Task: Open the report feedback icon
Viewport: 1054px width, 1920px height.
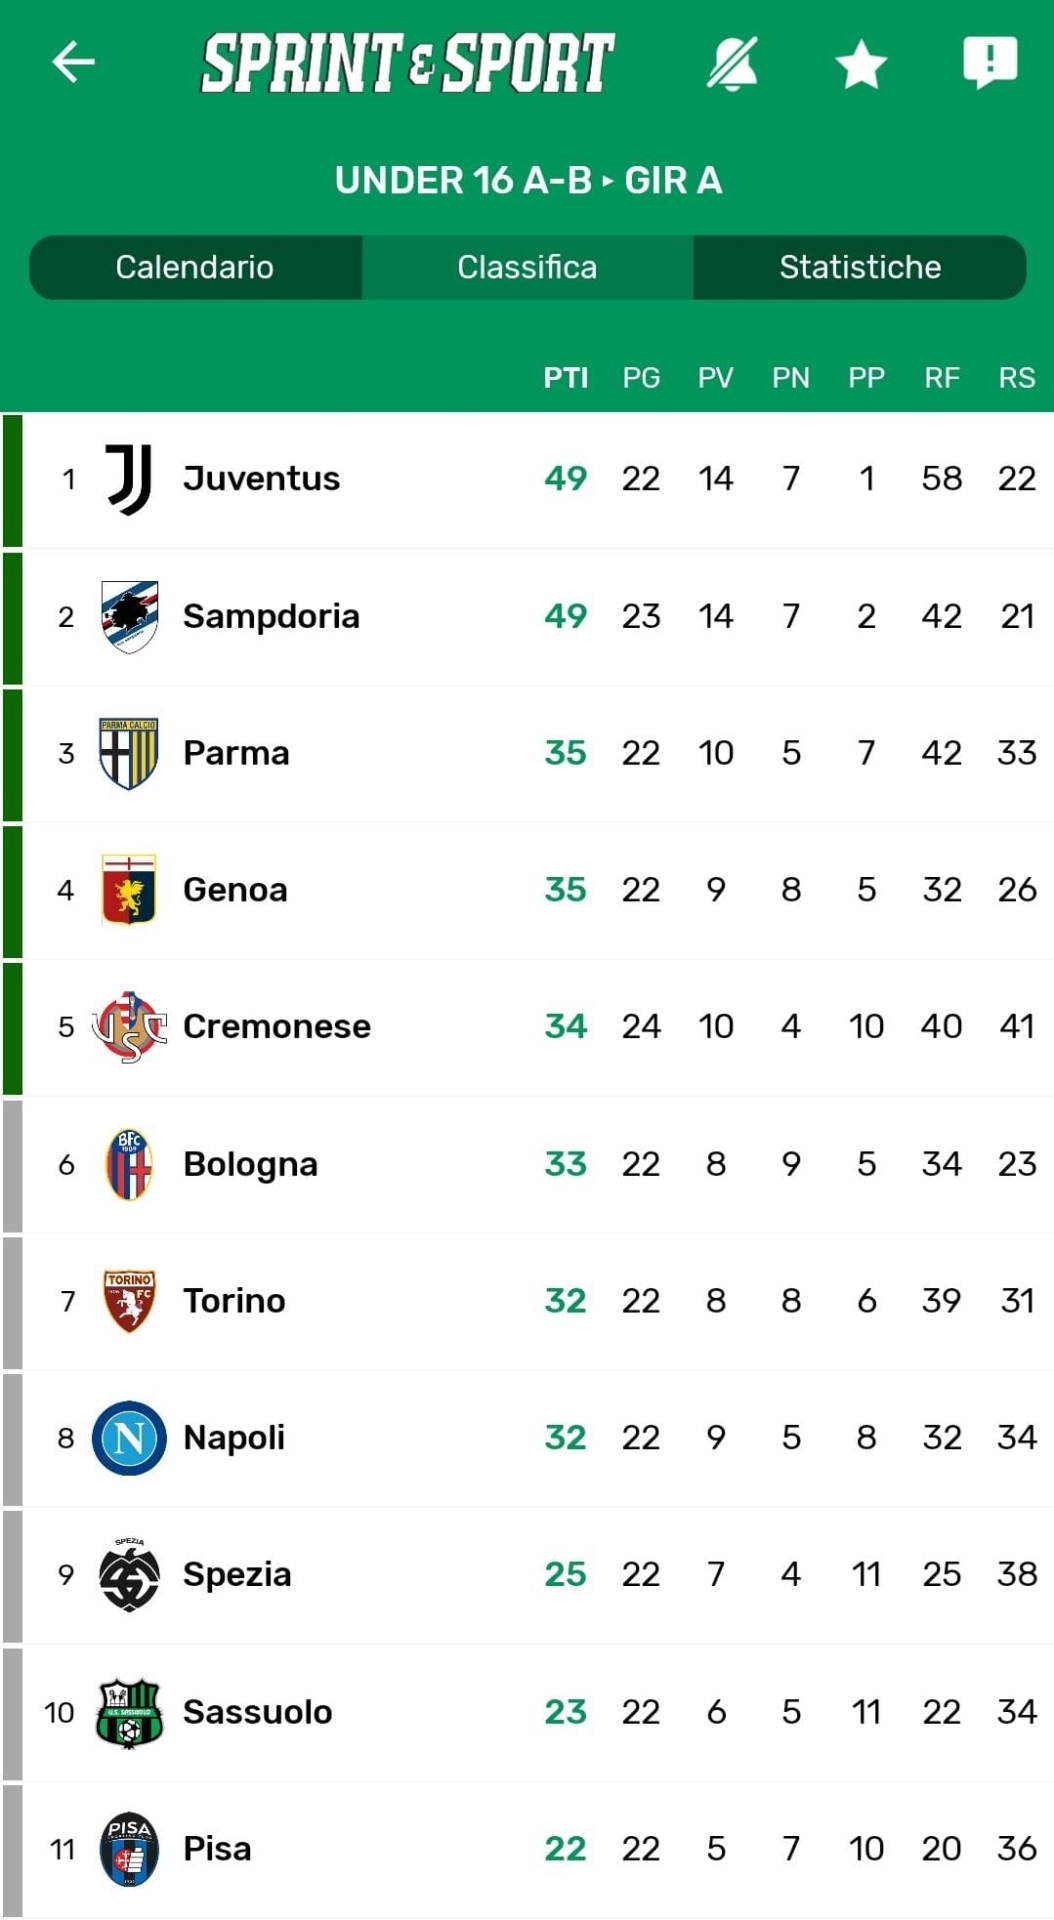Action: coord(989,62)
